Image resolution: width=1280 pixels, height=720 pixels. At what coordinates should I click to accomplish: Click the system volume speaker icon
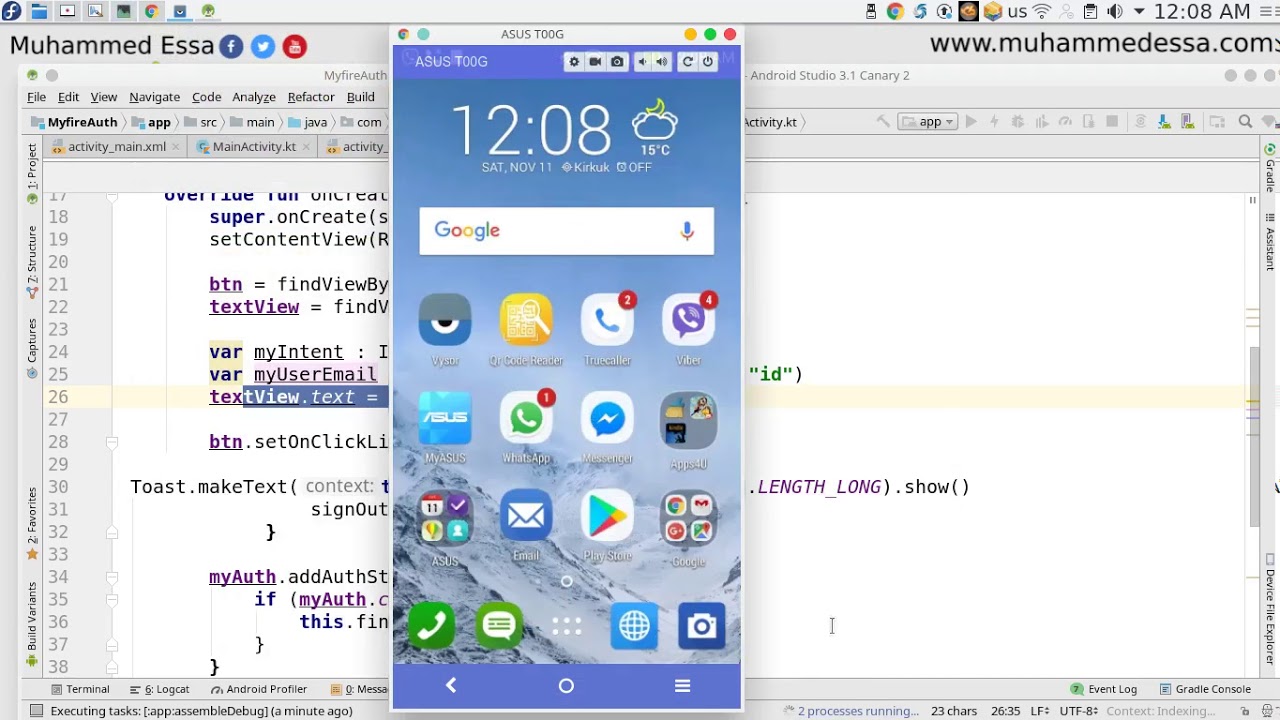point(1114,12)
